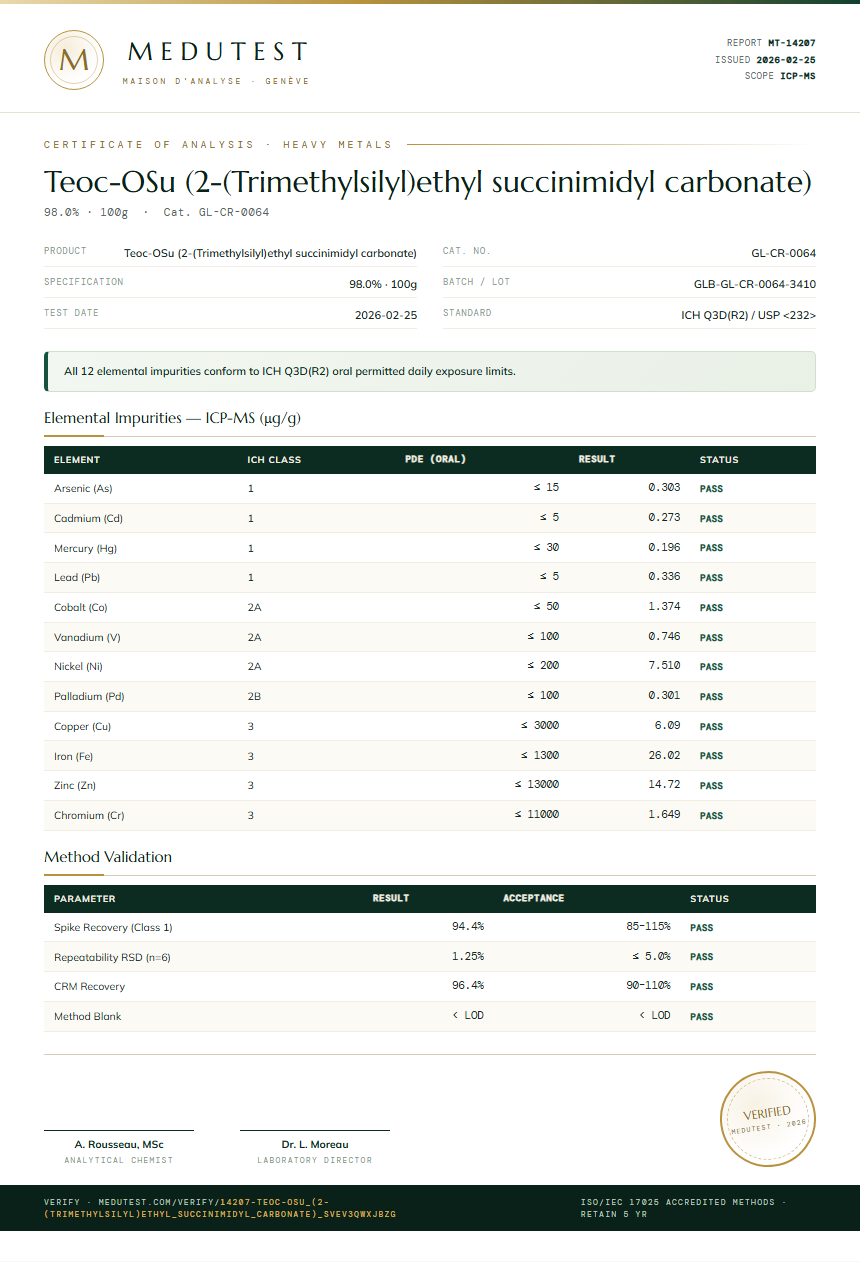The width and height of the screenshot is (860, 1262).
Task: Click the PASS status in Arsenic row
Action: tap(711, 489)
